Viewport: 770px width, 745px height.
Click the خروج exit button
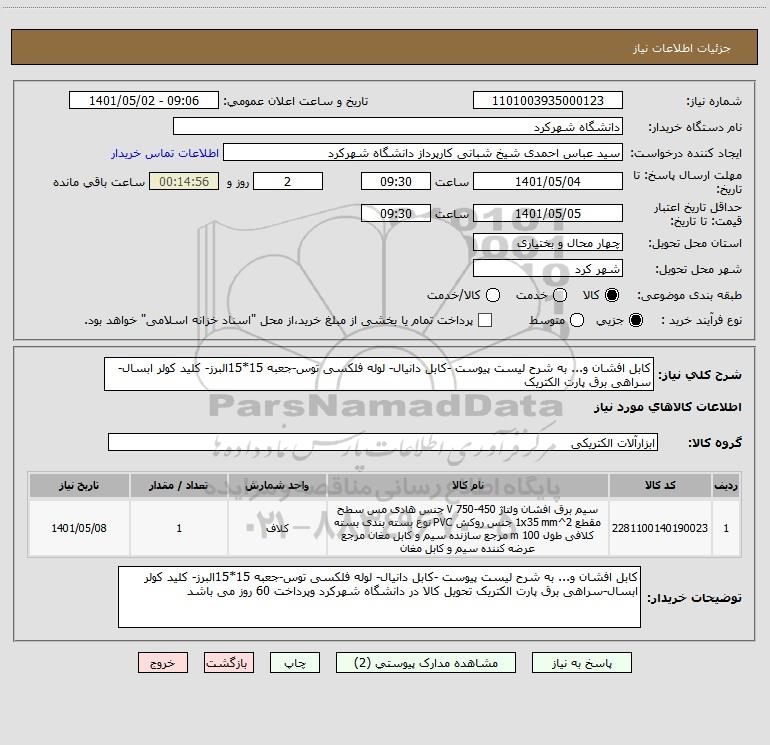tap(163, 663)
